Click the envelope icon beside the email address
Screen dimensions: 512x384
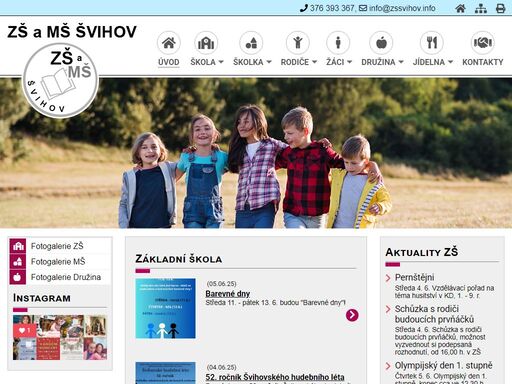click(x=363, y=8)
